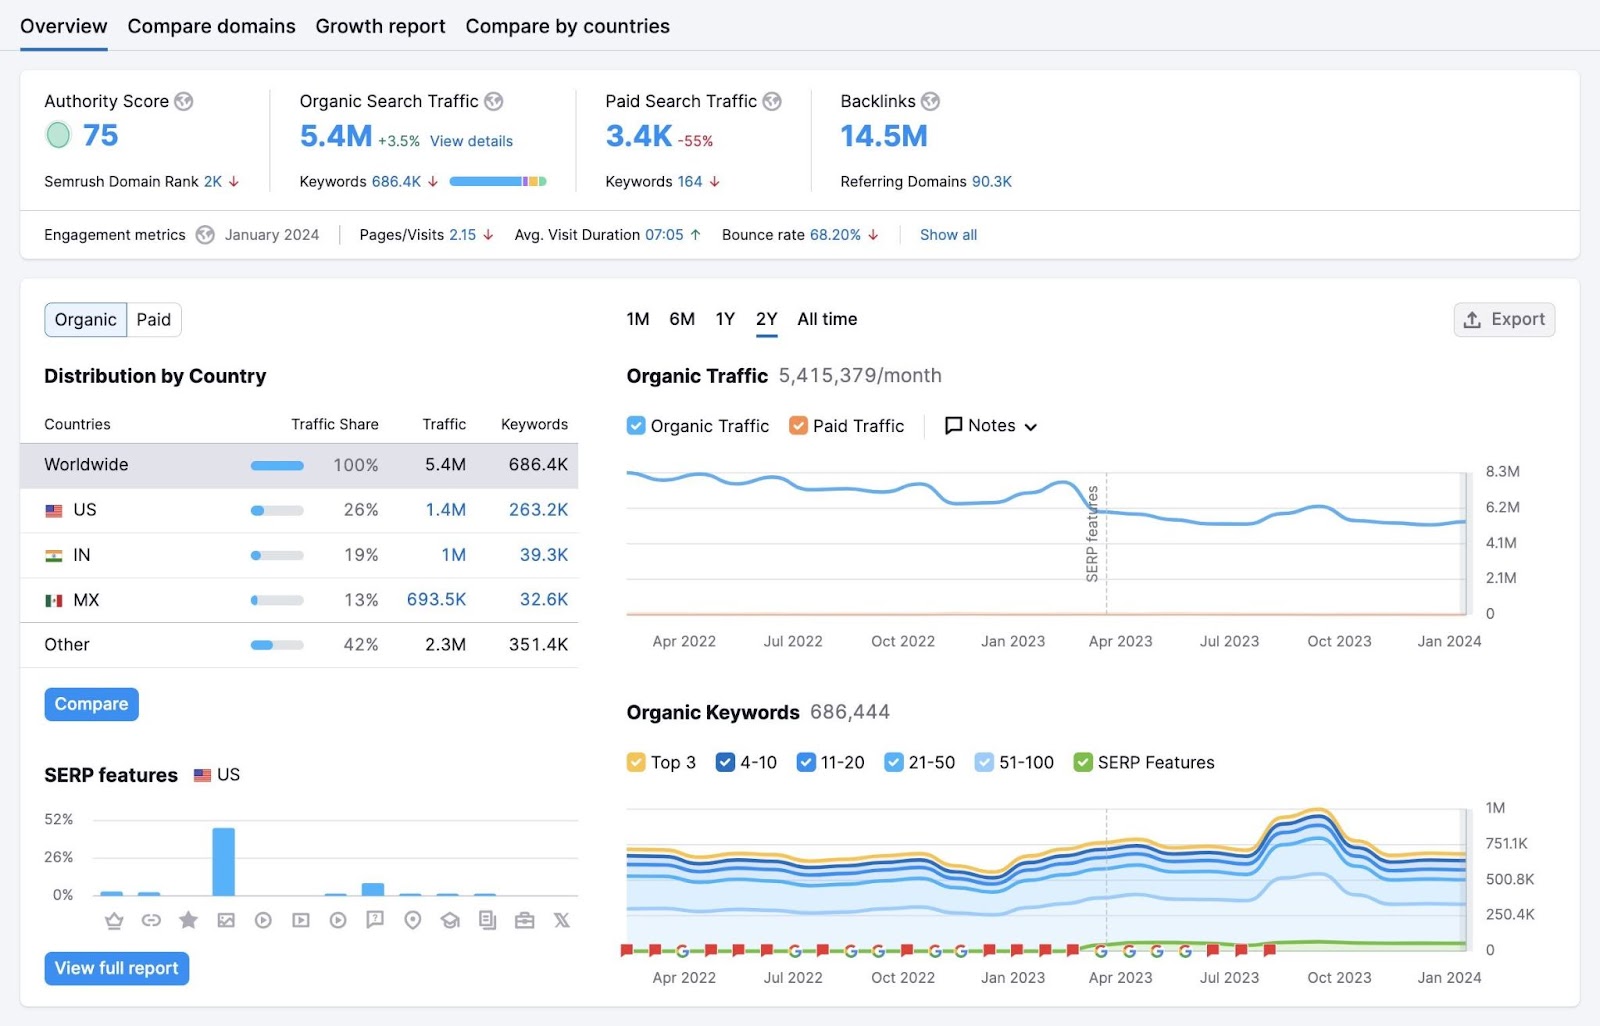The width and height of the screenshot is (1600, 1026).
Task: Select the image pack SERP feature icon
Action: coord(226,920)
